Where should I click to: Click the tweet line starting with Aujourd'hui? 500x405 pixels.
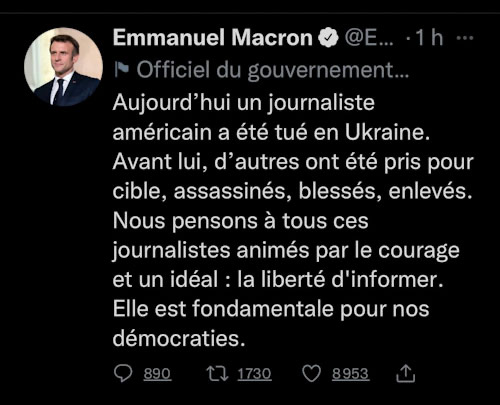(244, 103)
